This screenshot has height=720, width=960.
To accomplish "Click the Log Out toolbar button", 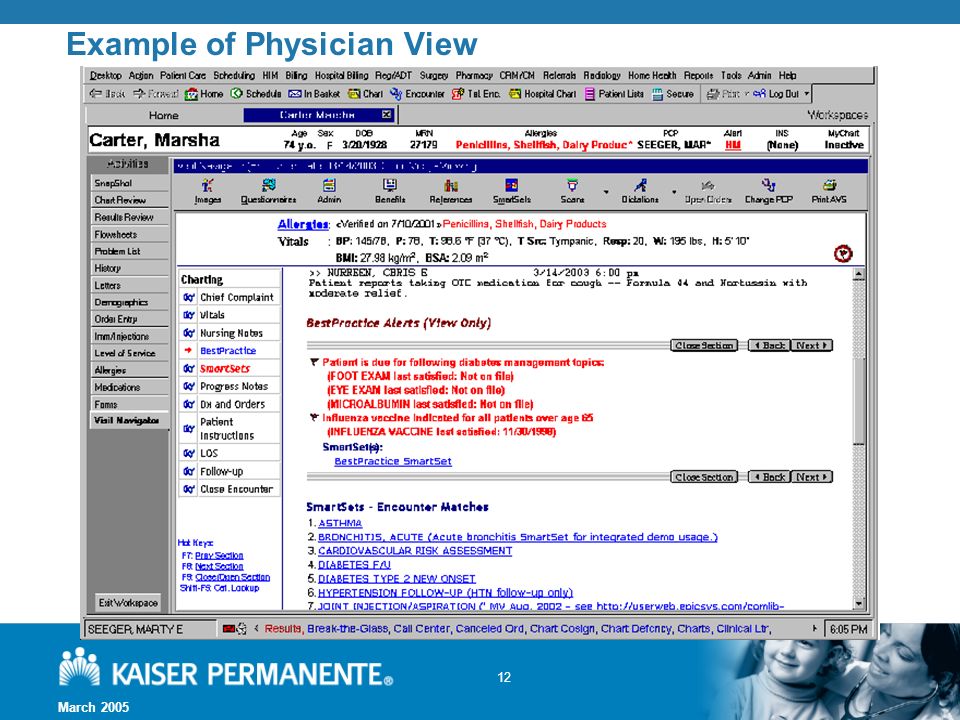I will coord(776,94).
